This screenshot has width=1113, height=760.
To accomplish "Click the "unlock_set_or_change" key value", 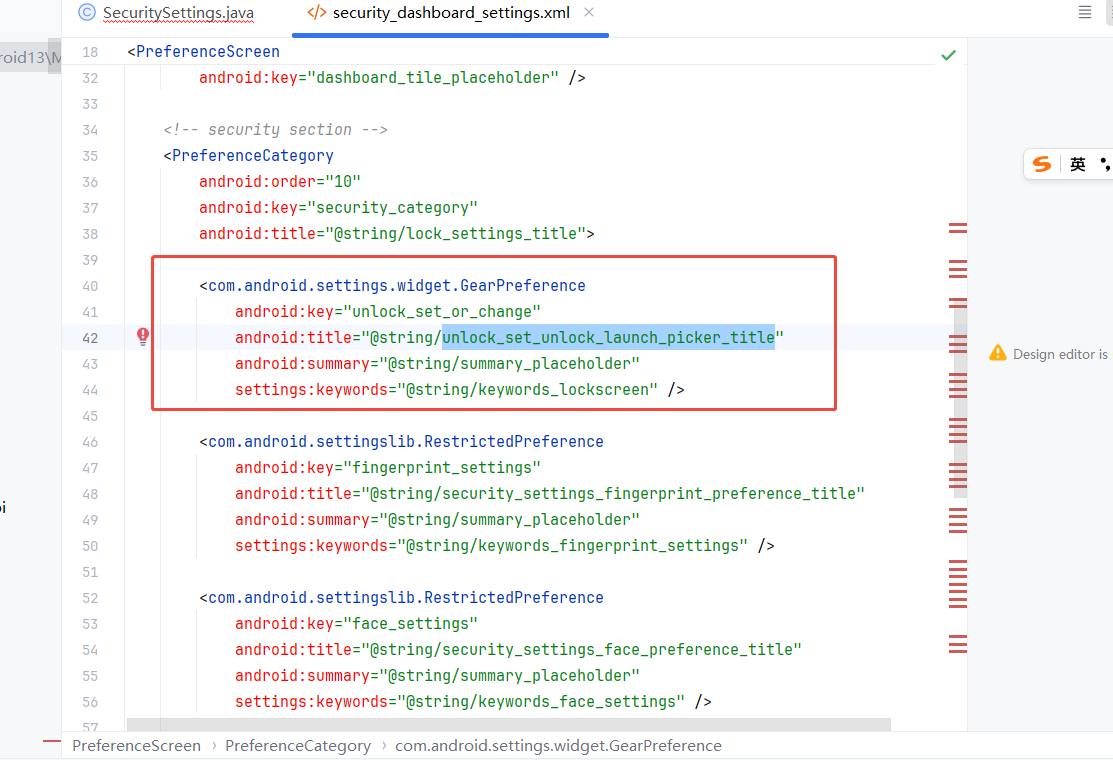I will point(442,312).
